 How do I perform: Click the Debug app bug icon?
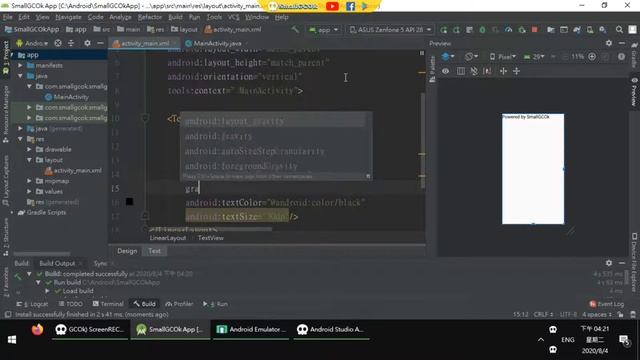coord(482,30)
